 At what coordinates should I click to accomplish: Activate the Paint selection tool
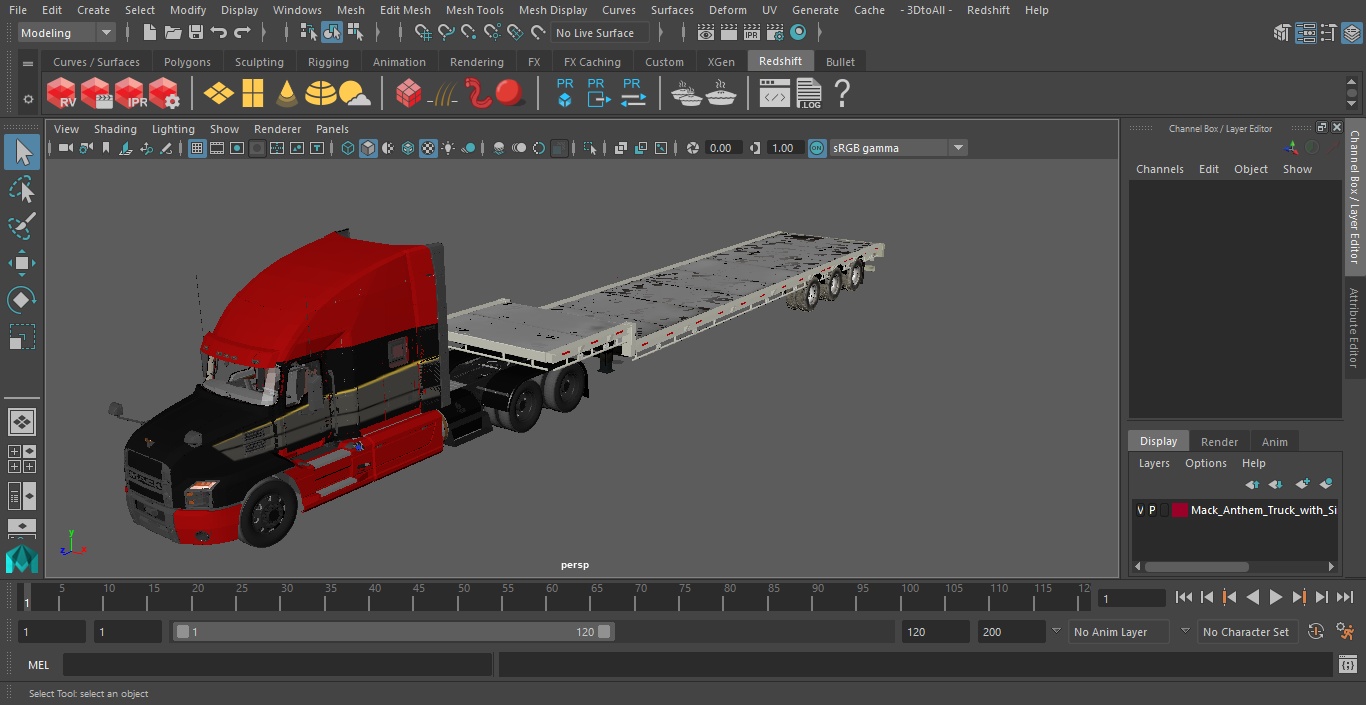22,226
